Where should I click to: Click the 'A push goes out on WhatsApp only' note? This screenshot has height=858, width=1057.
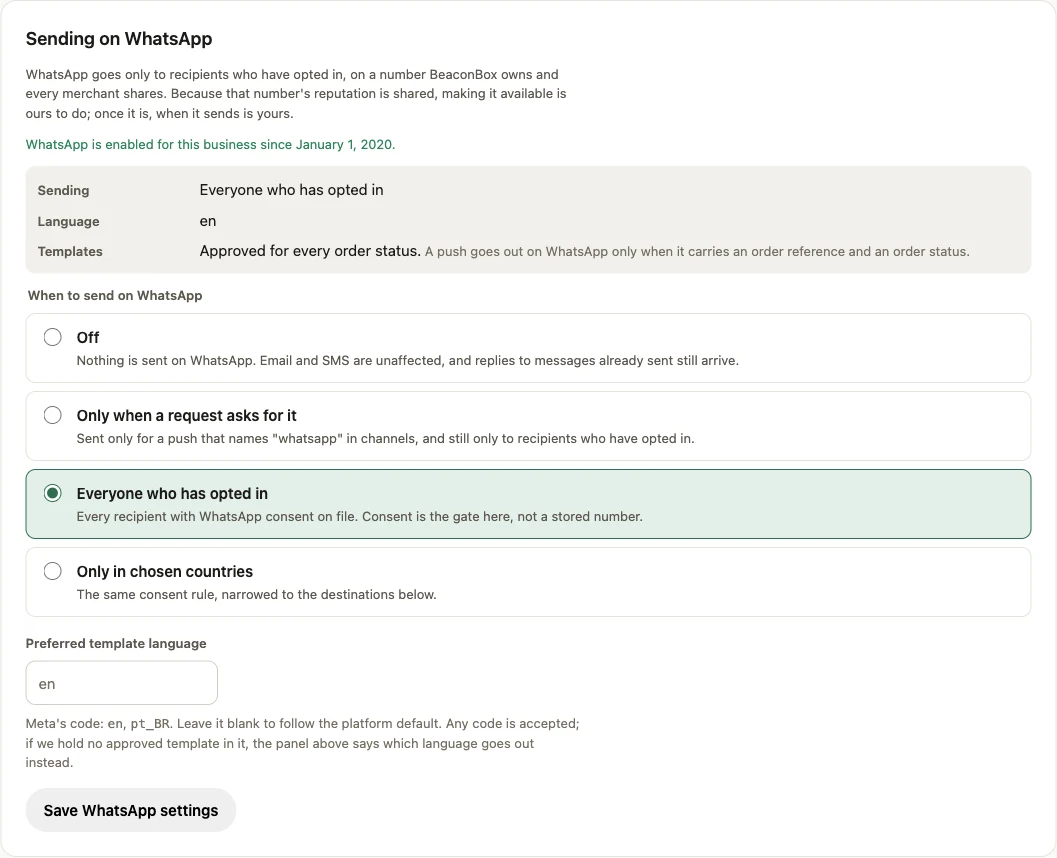coord(697,251)
